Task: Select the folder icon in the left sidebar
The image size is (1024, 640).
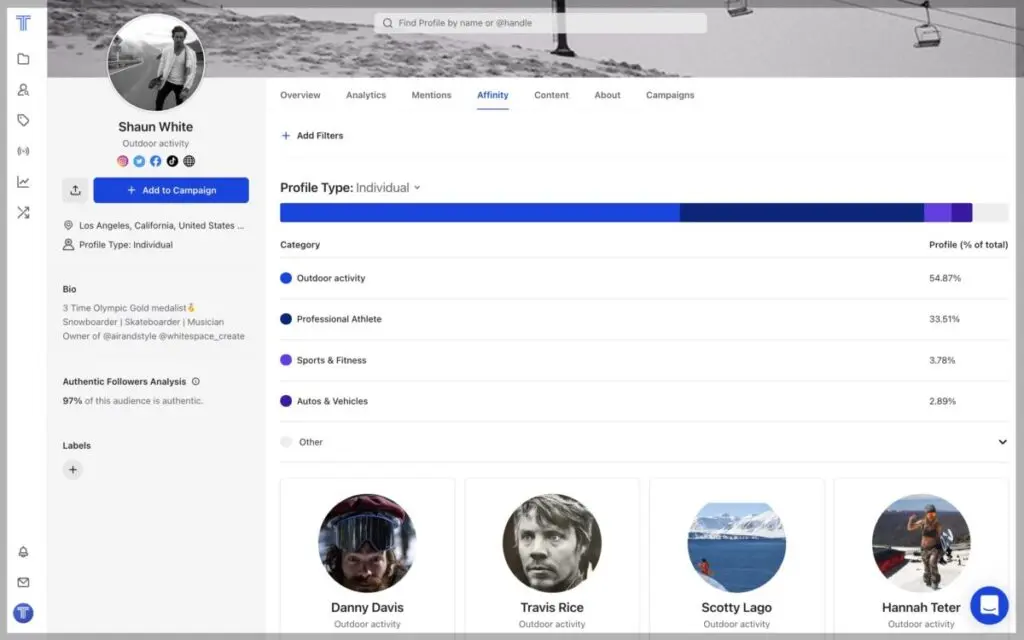Action: (23, 59)
